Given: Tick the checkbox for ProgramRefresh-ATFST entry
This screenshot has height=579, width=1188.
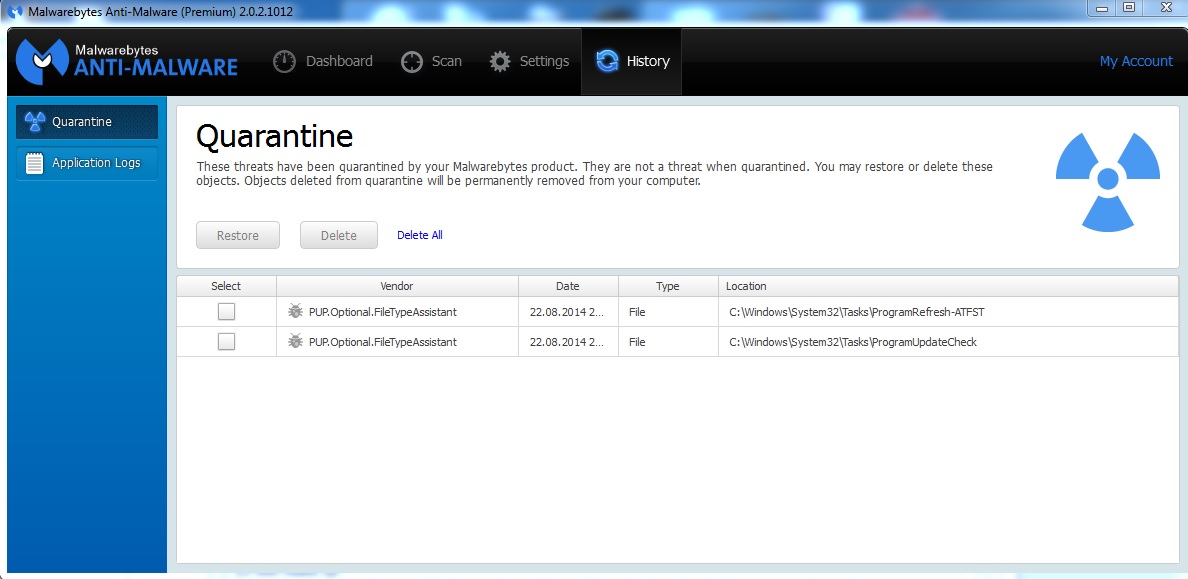Looking at the screenshot, I should point(226,311).
